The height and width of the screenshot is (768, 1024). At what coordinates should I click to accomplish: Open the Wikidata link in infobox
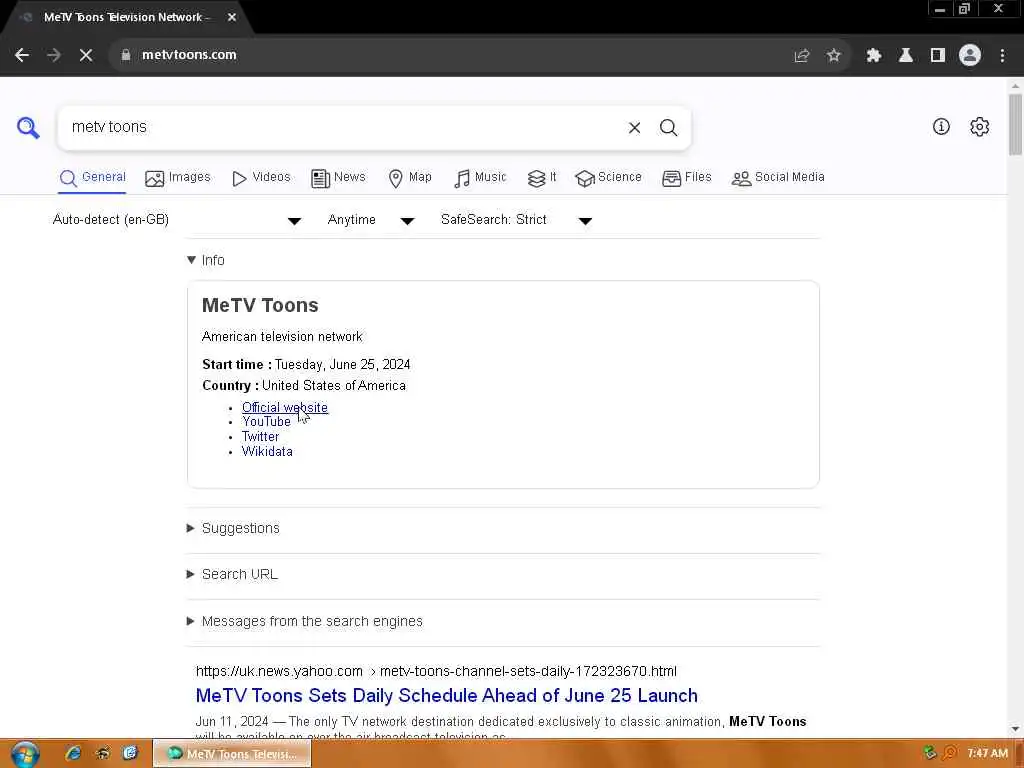point(267,452)
